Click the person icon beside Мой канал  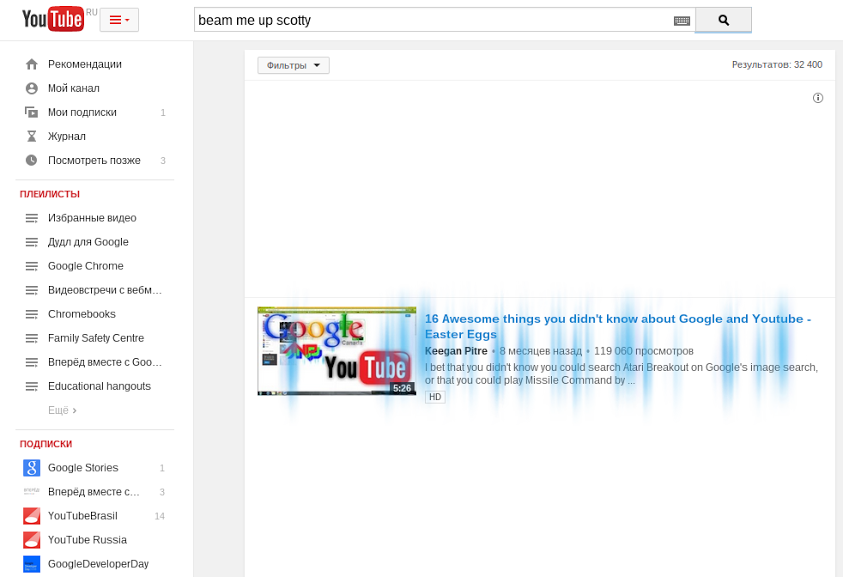pos(32,88)
